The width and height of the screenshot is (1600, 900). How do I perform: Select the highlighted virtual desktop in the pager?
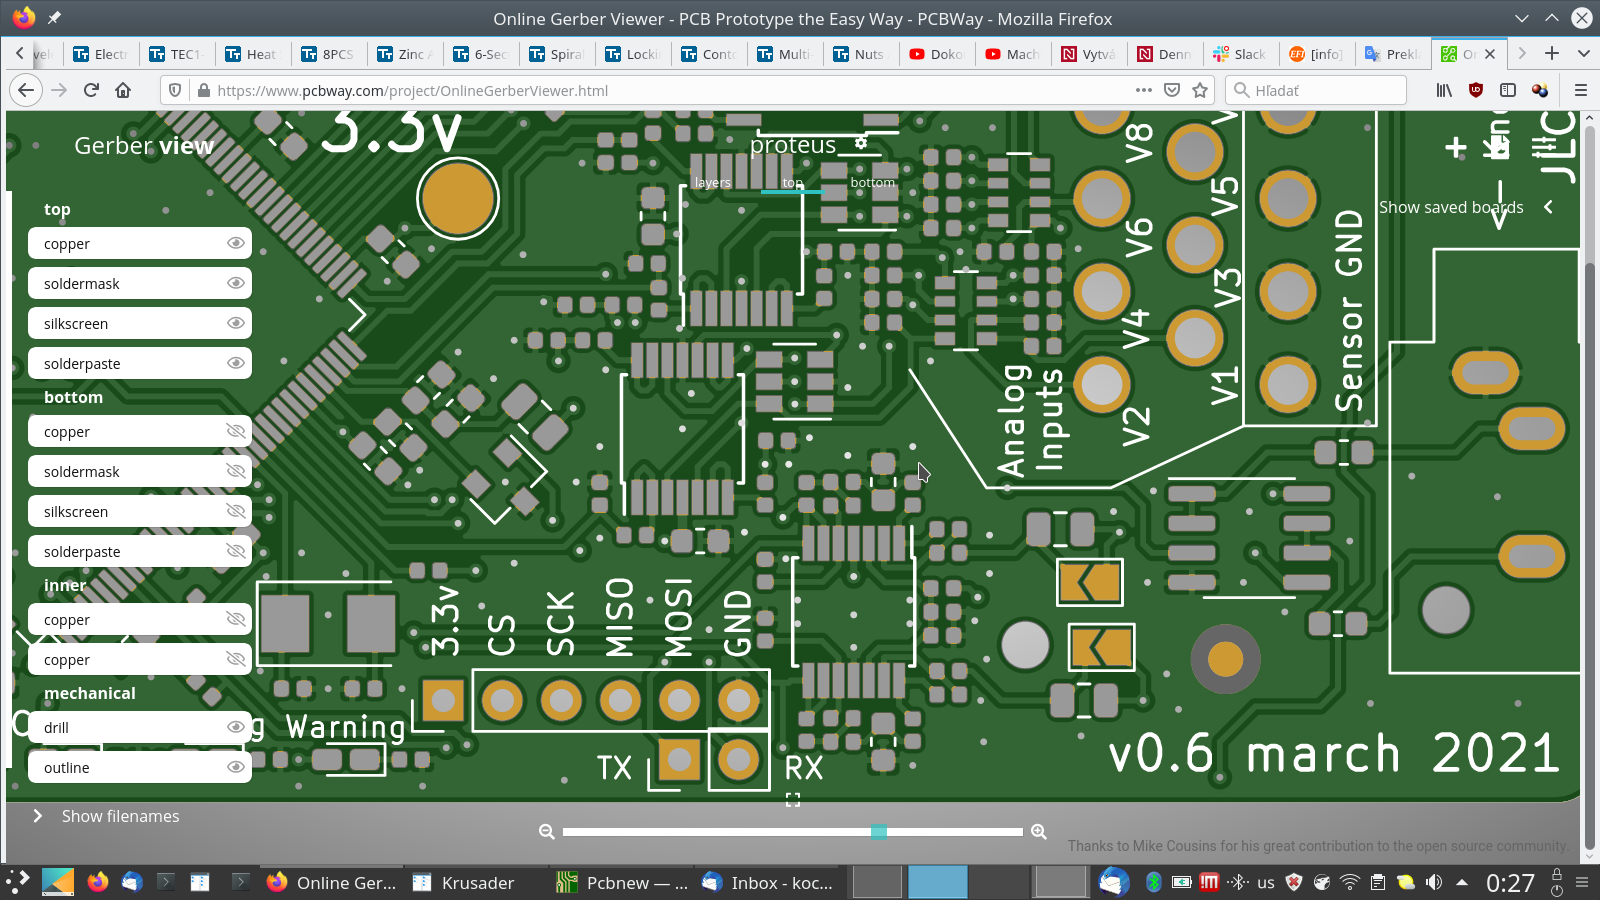[x=937, y=882]
